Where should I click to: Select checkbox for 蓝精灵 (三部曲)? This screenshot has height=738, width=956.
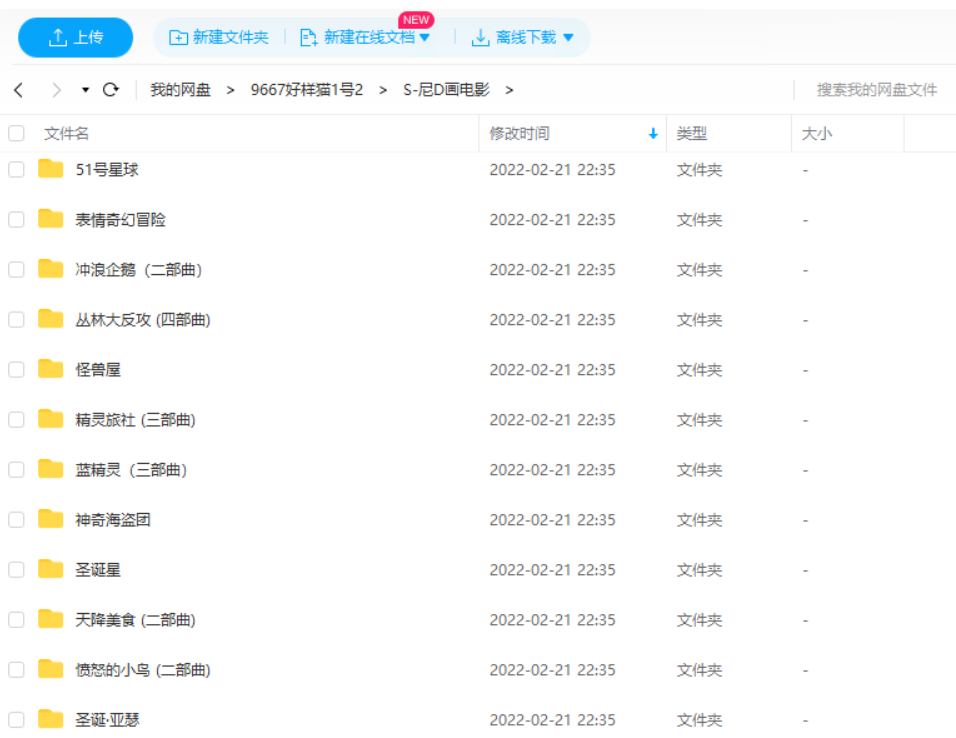point(16,470)
